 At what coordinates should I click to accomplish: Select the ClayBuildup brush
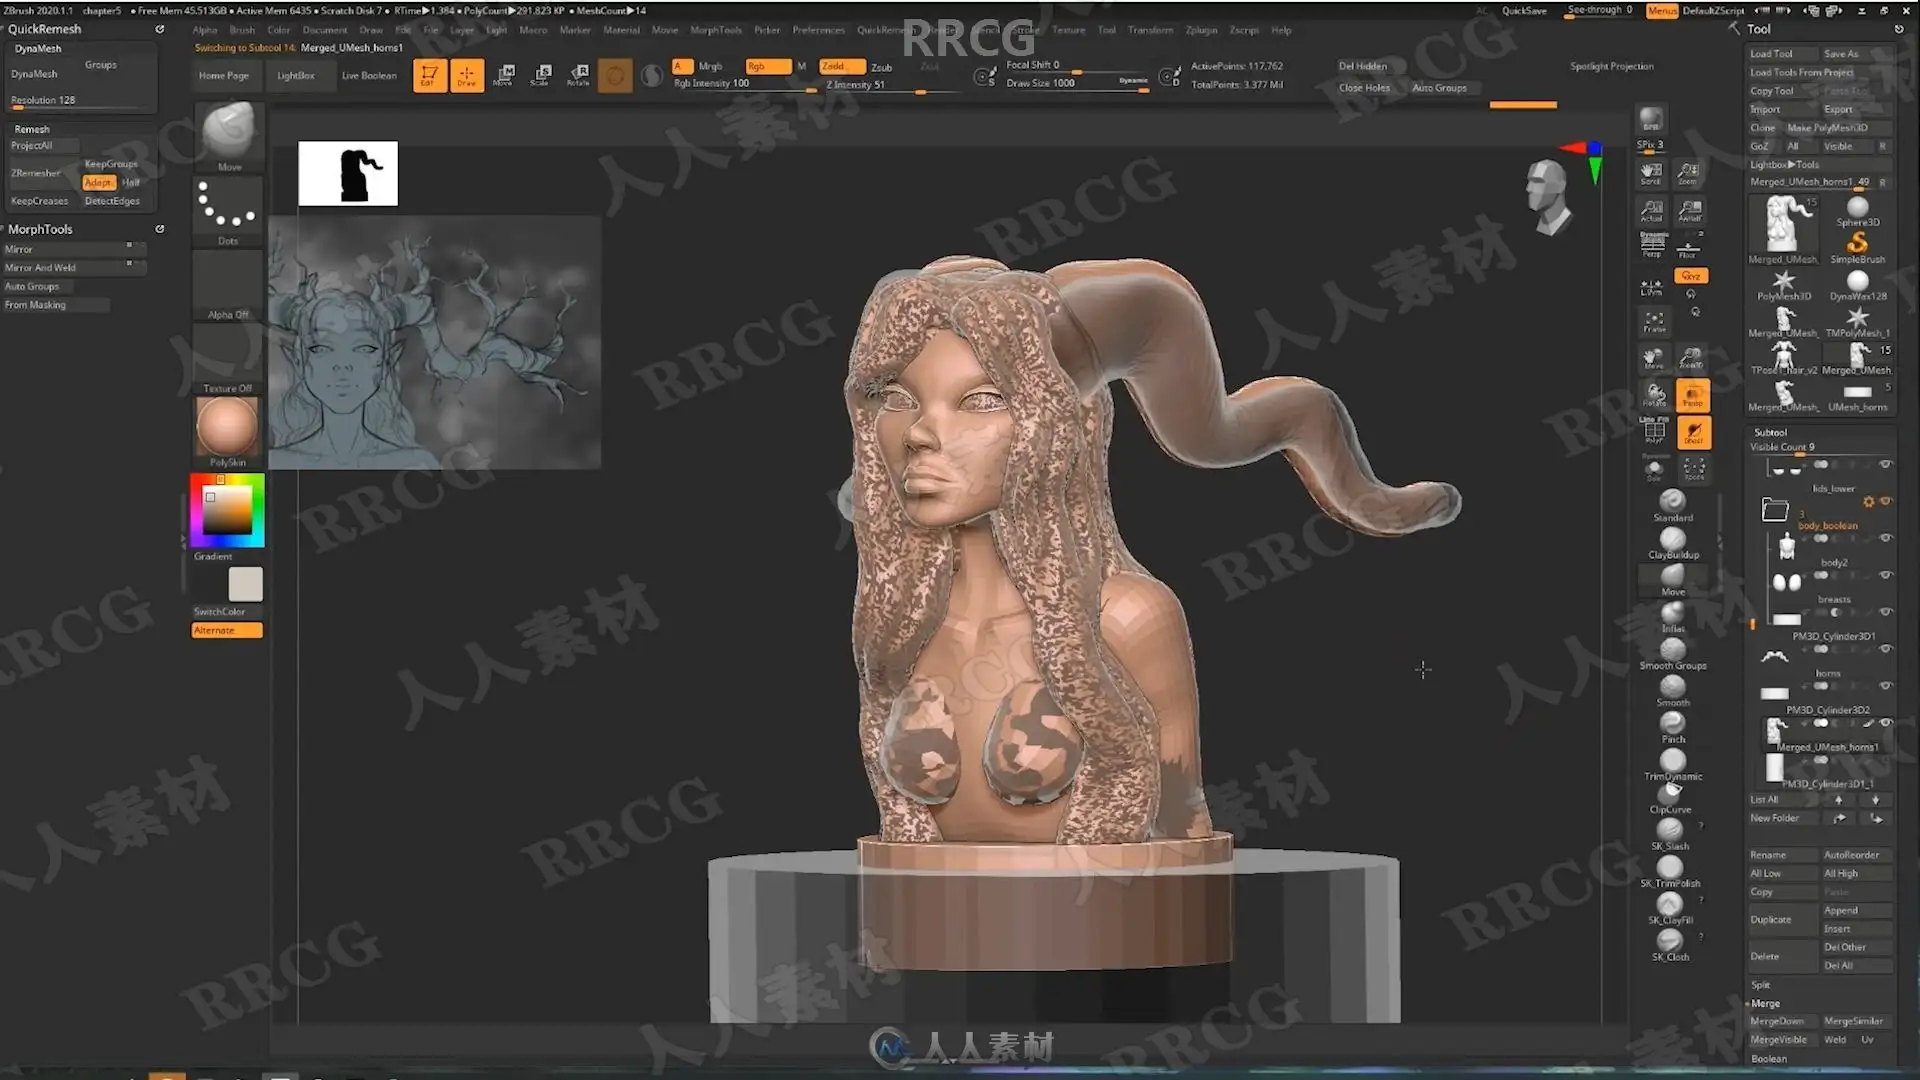click(1673, 542)
